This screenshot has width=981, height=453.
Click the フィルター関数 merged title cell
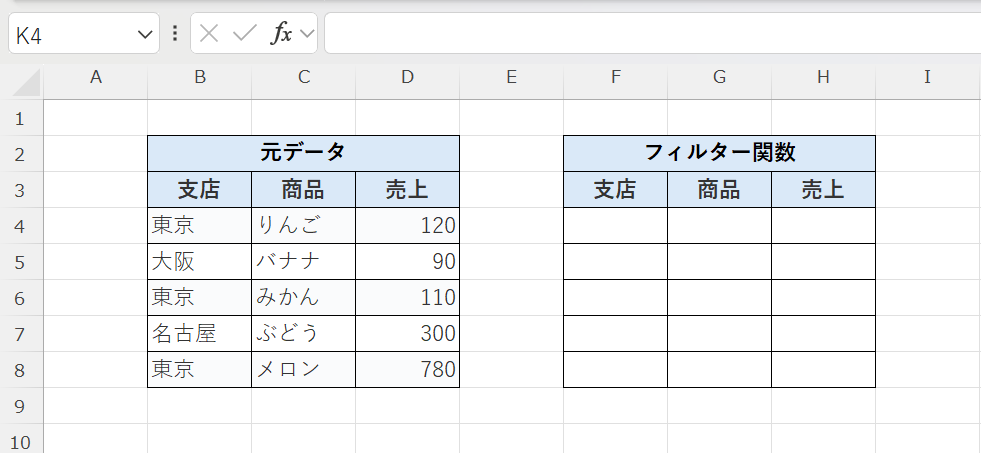coord(719,153)
